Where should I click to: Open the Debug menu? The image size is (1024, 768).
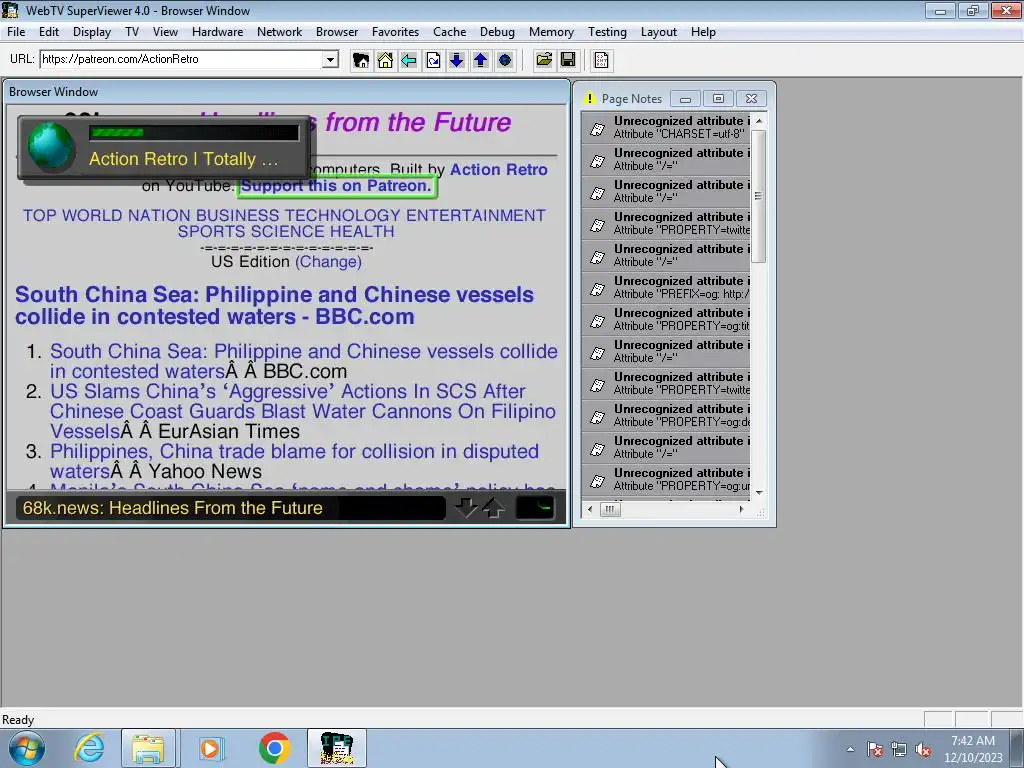[497, 32]
